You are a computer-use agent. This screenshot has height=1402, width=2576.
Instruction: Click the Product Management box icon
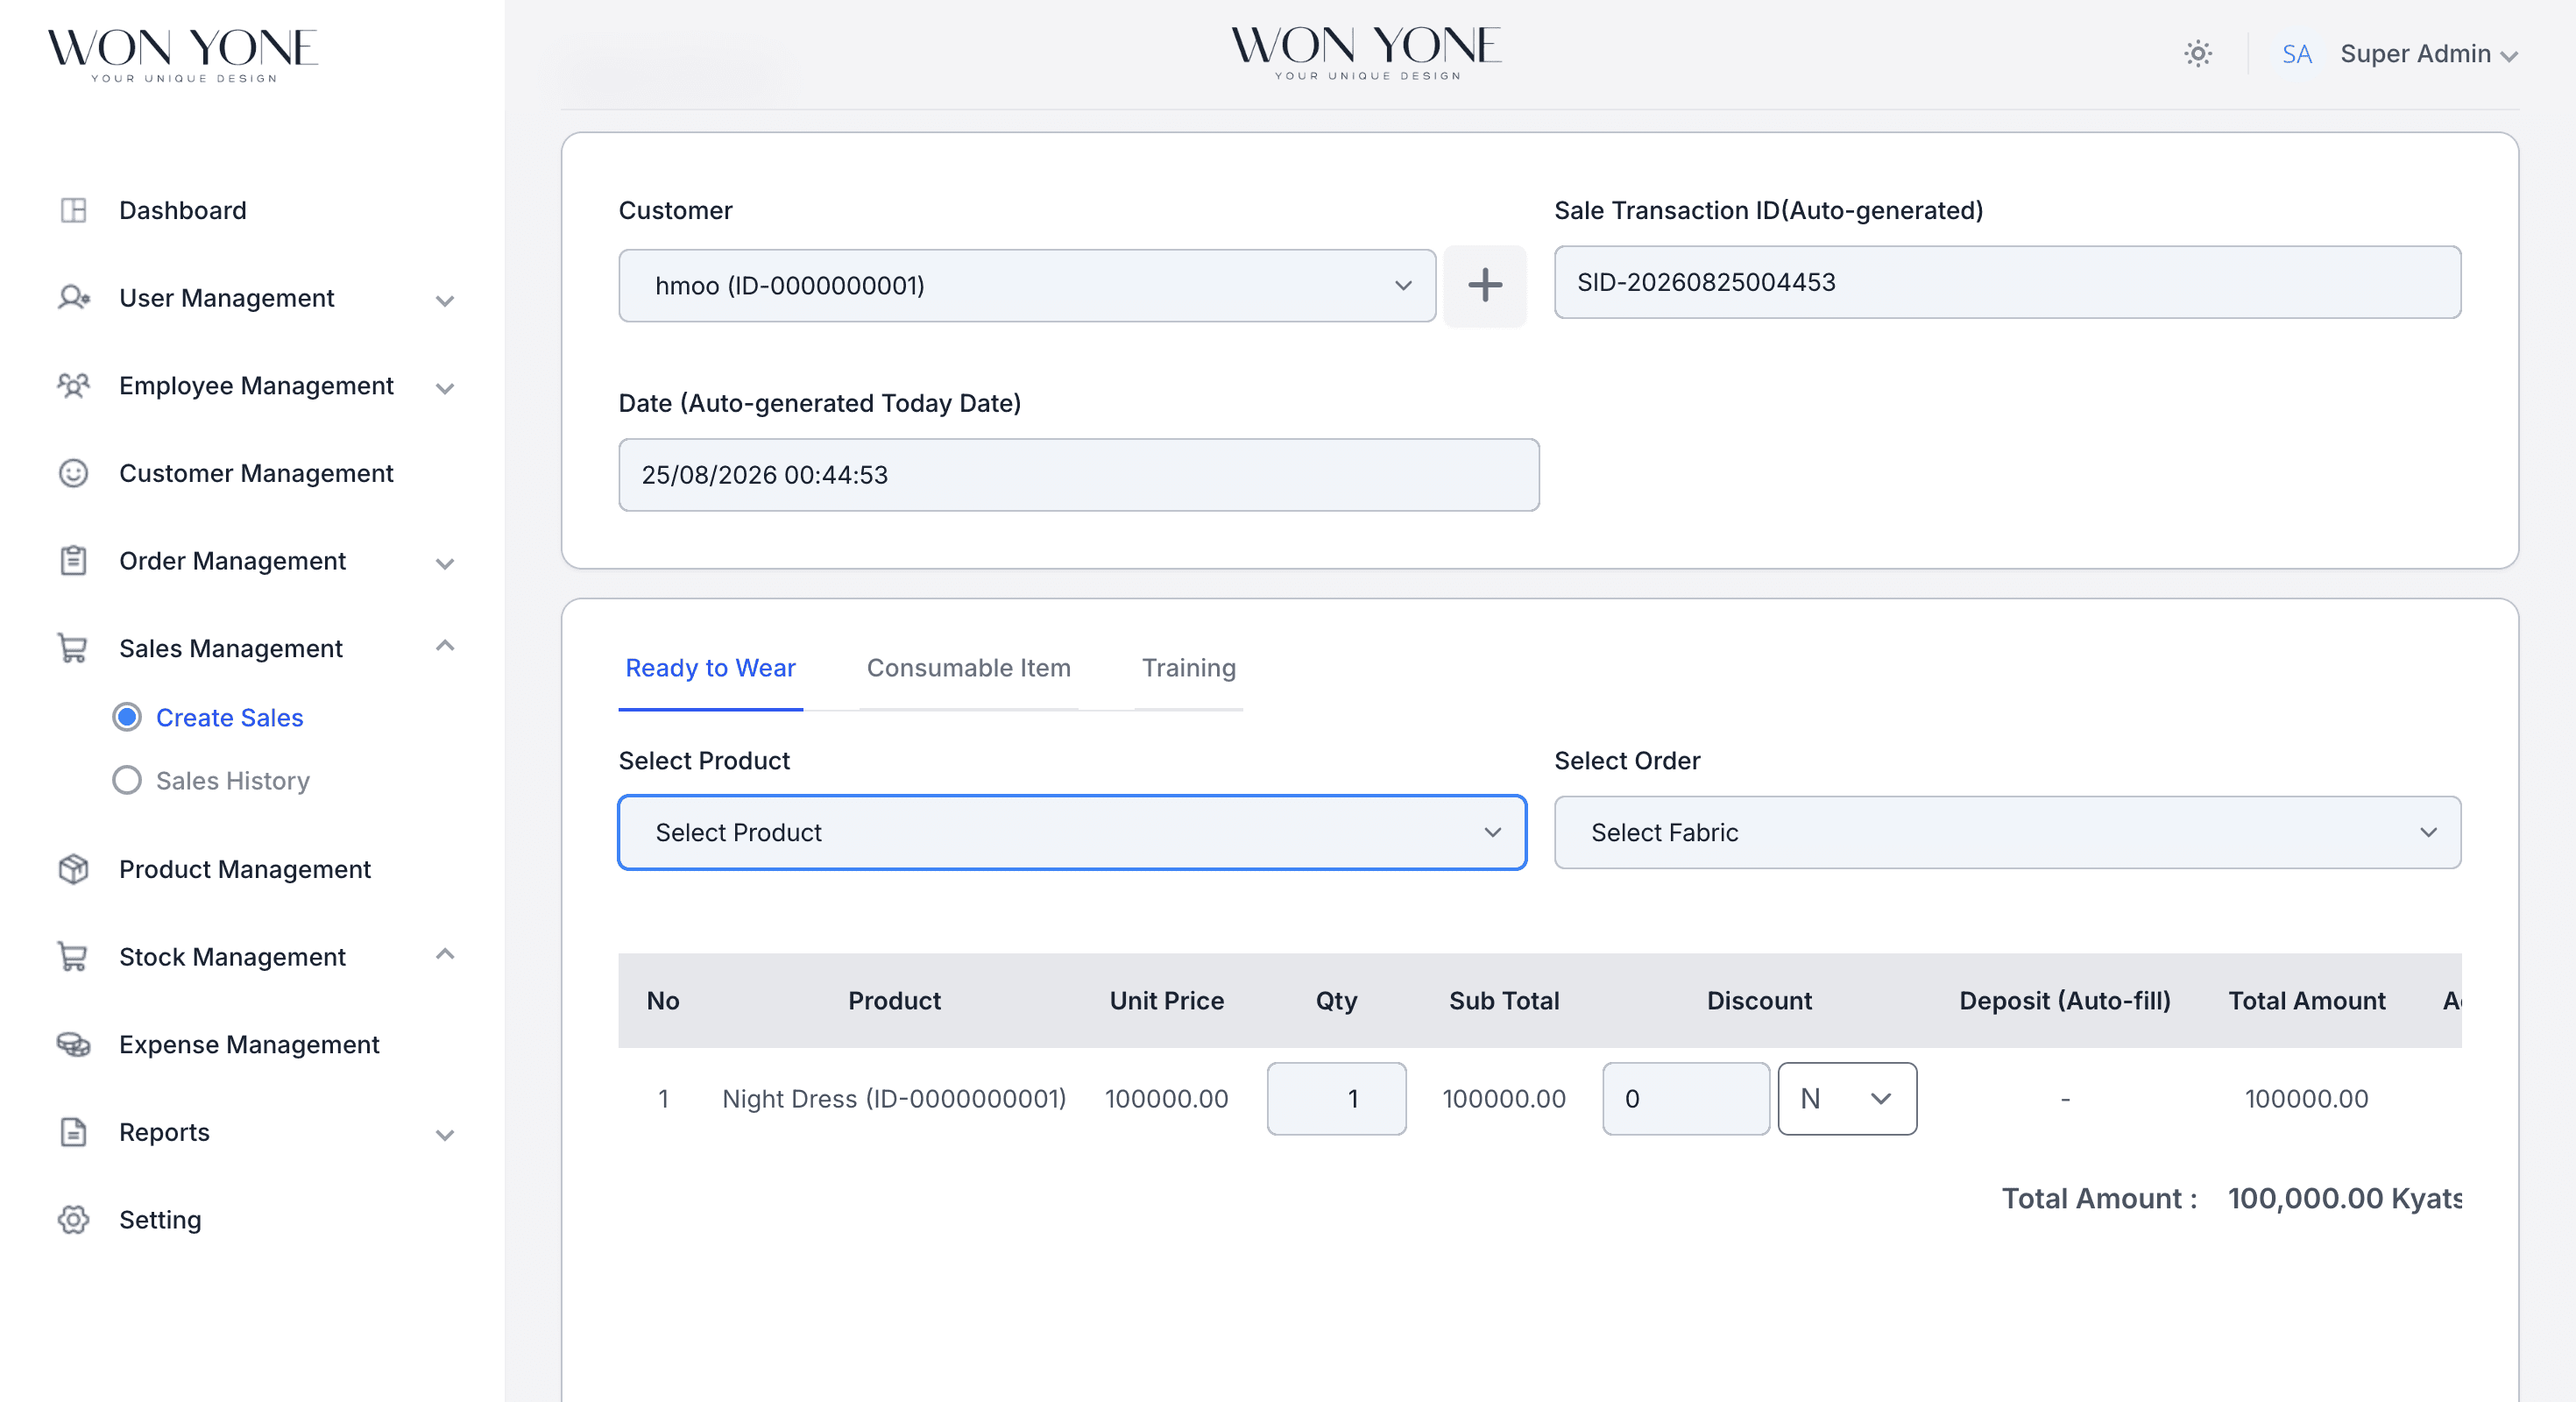(x=73, y=869)
